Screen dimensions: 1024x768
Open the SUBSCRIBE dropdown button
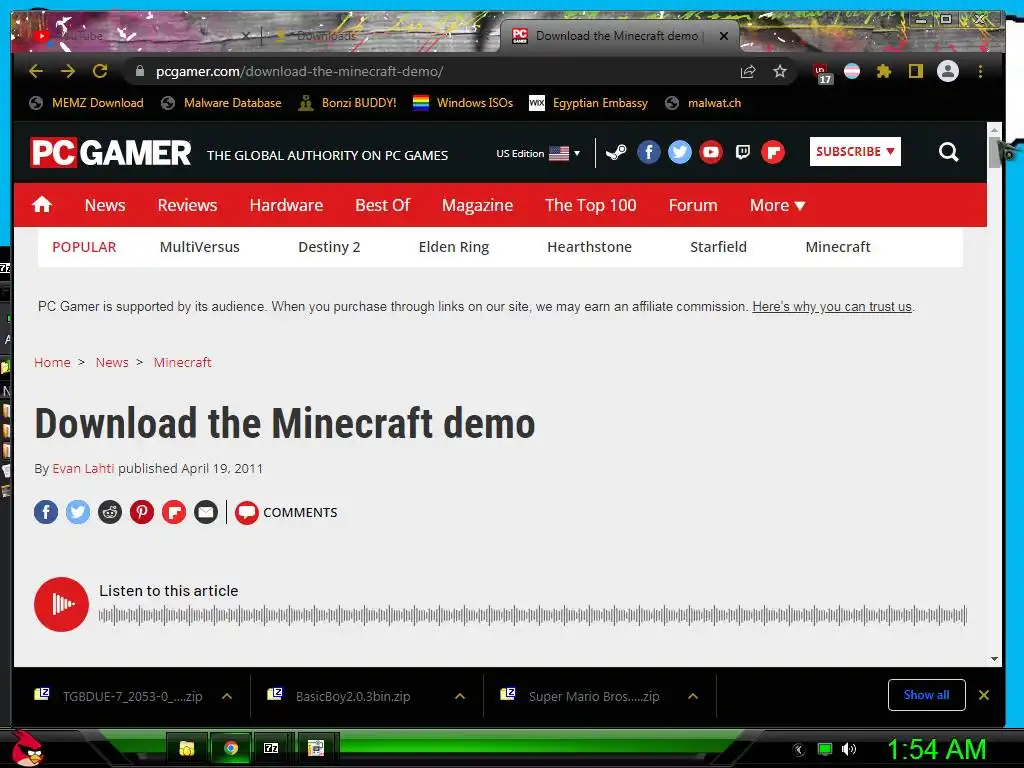click(855, 152)
